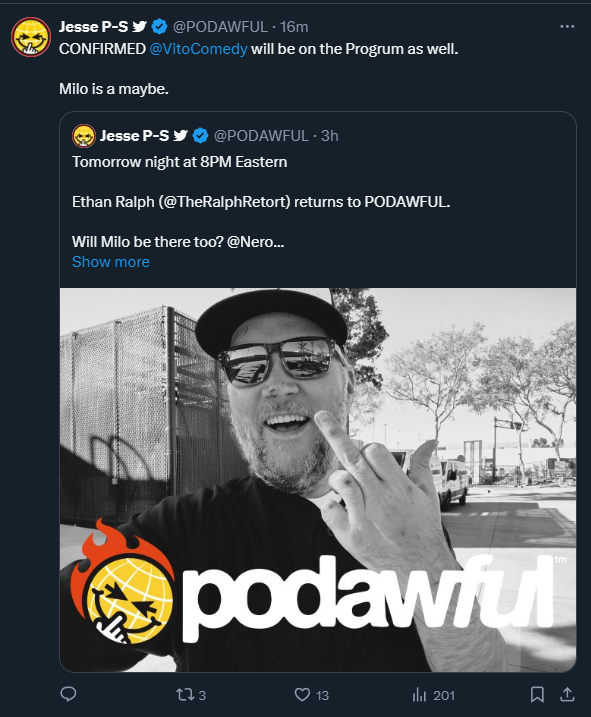View the tweet analytics bar chart icon

tap(419, 695)
